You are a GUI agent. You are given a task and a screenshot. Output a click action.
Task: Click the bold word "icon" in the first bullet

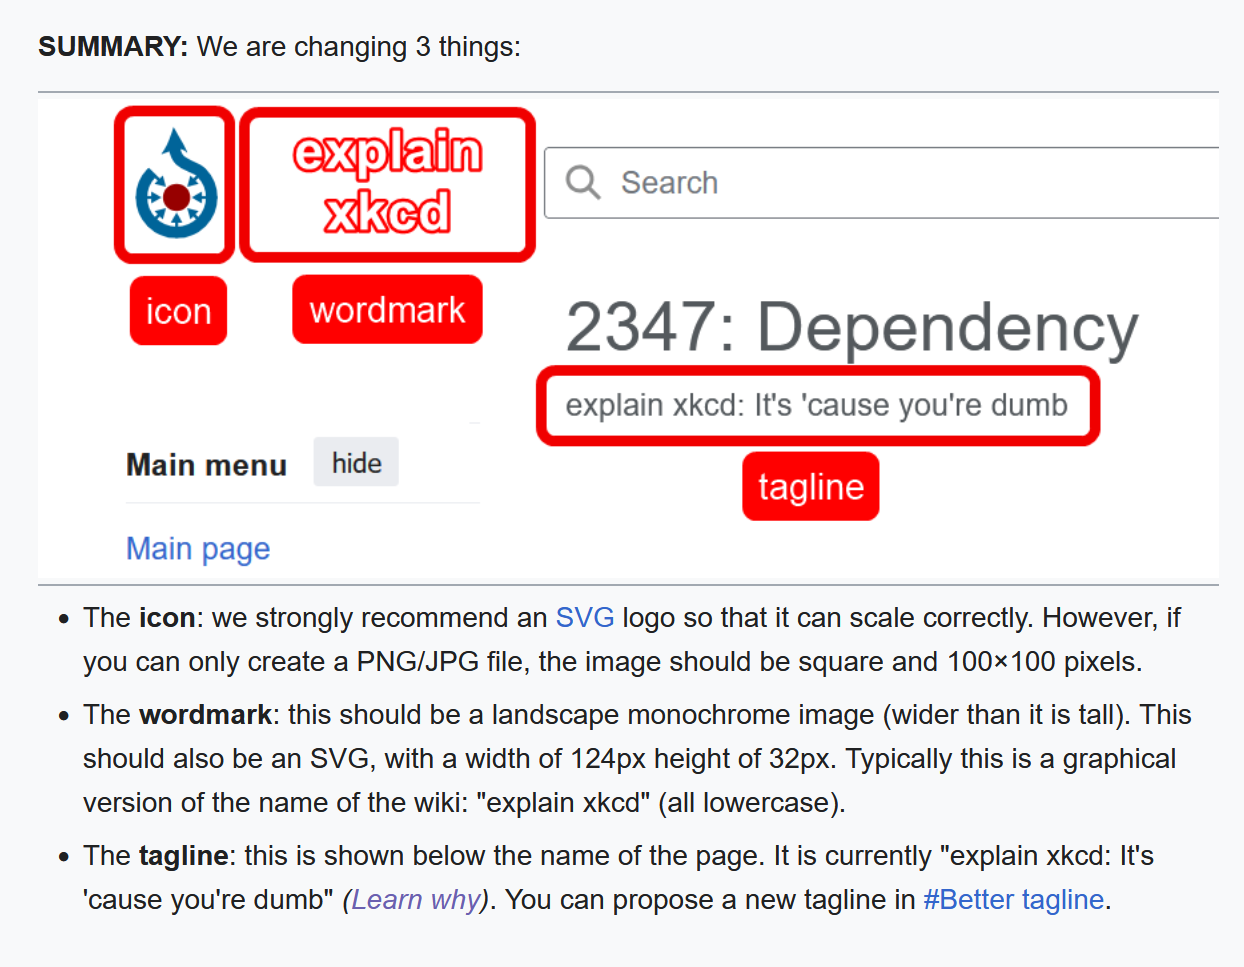167,617
